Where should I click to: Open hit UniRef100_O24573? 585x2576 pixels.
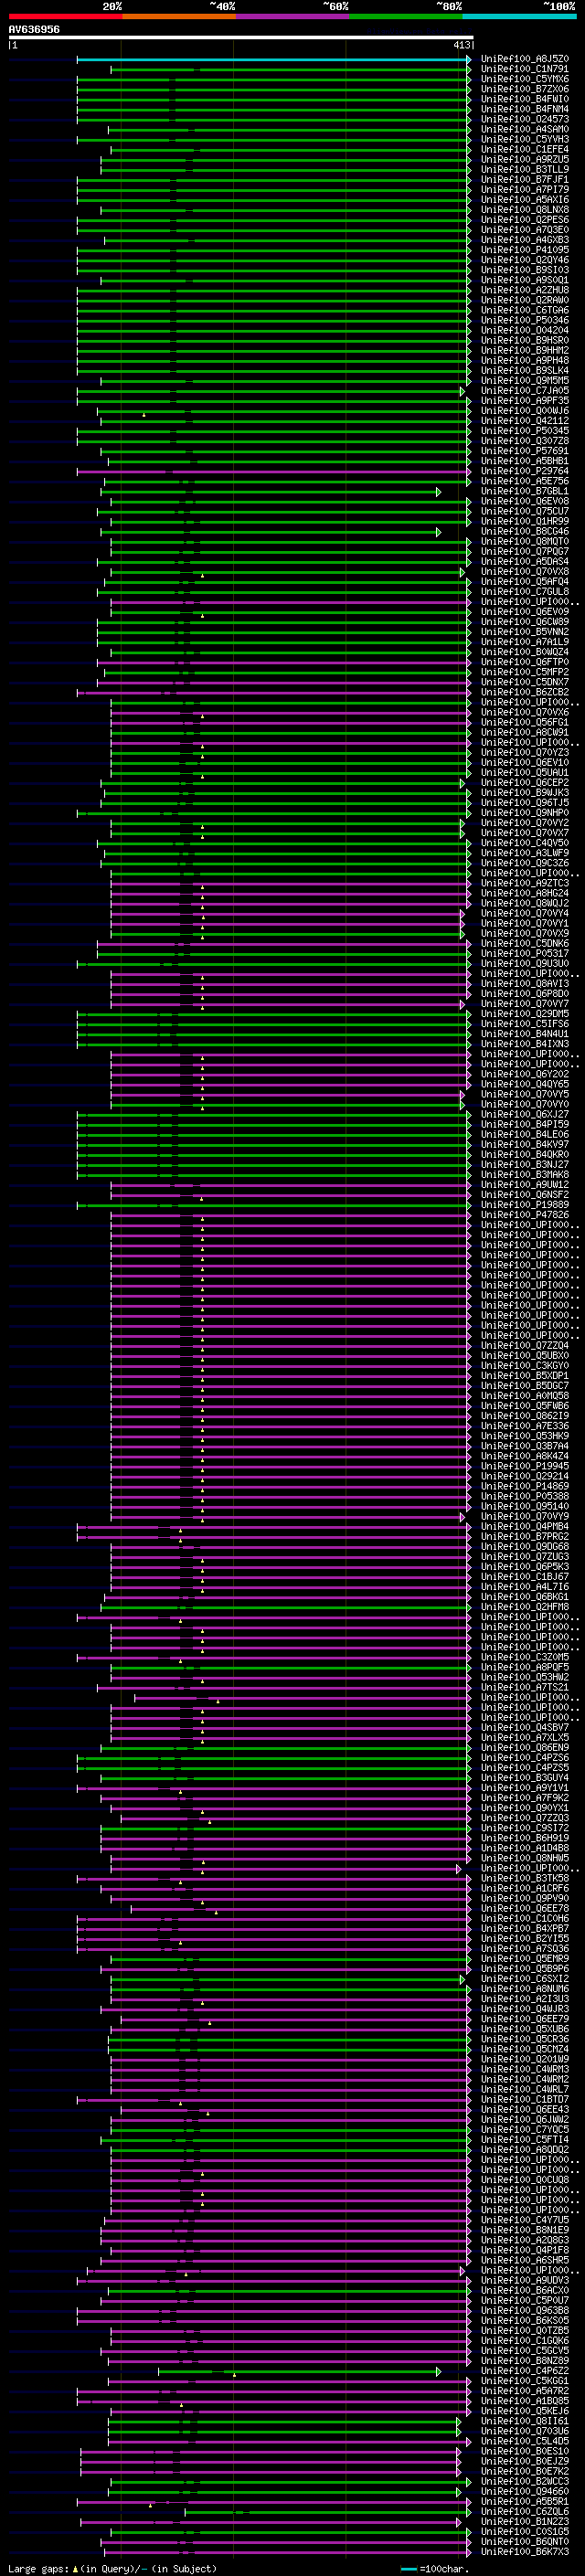[524, 119]
